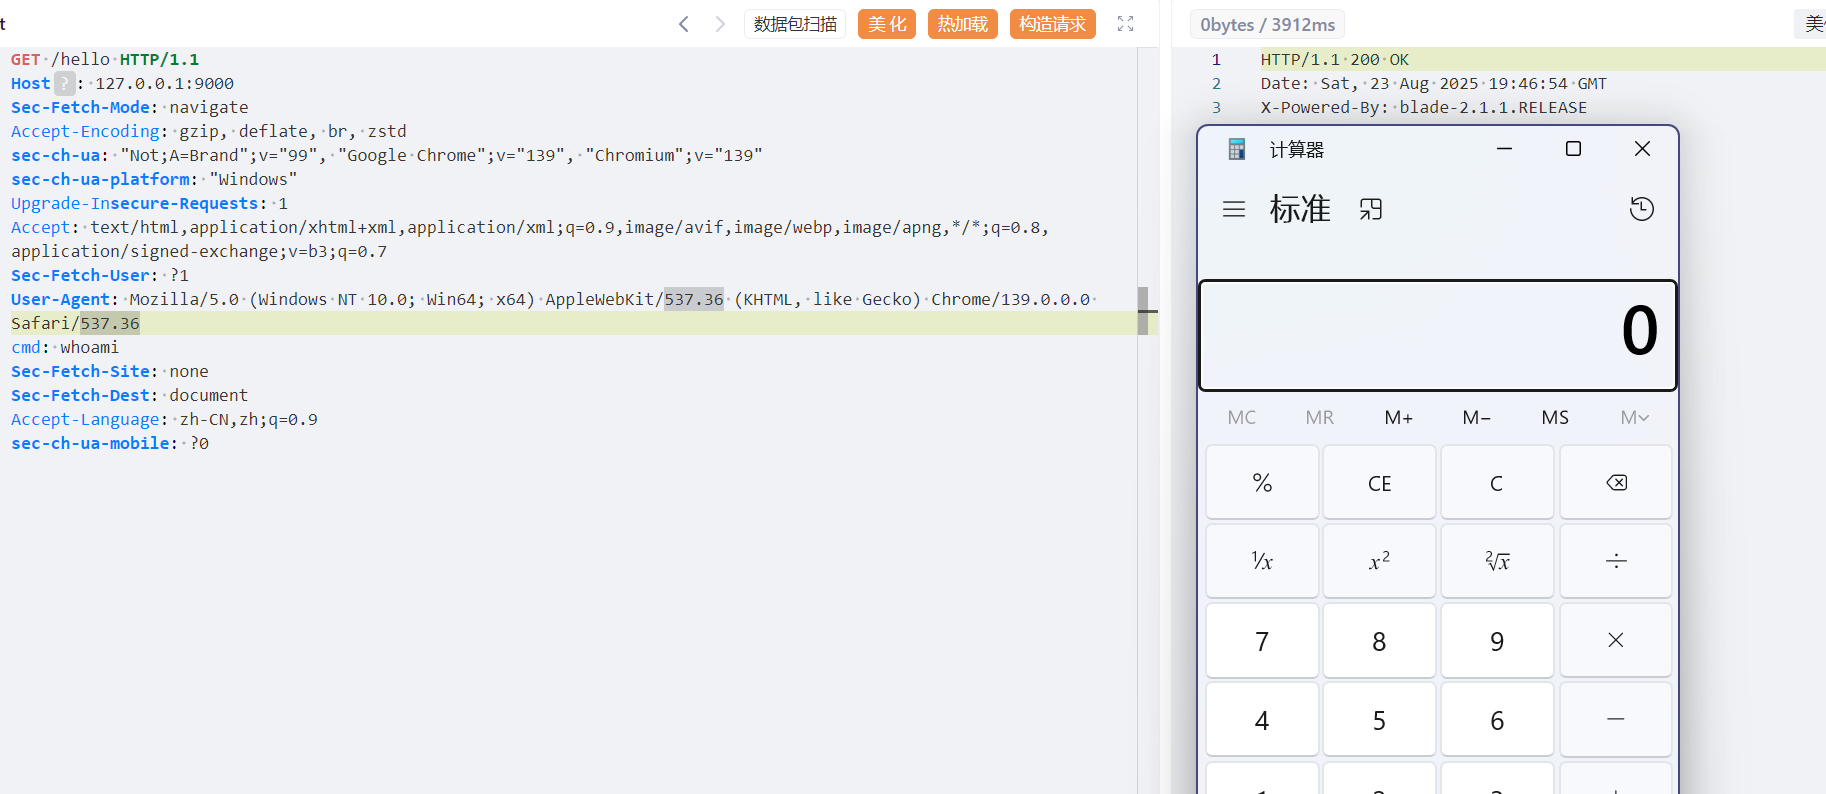Click the calculator 4 key
Image resolution: width=1826 pixels, height=794 pixels.
coord(1262,720)
